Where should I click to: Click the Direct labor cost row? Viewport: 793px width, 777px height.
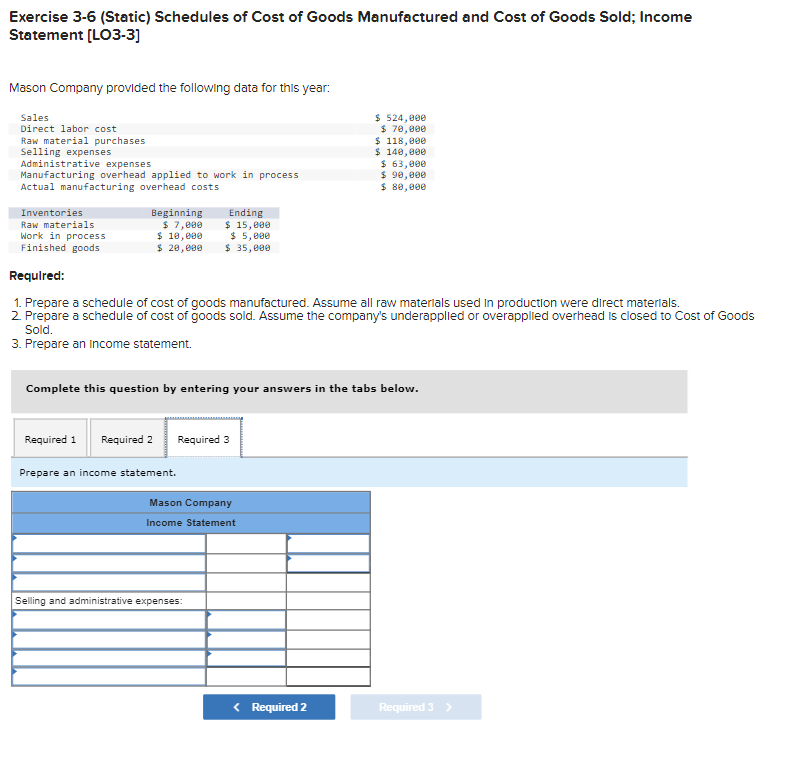point(222,129)
